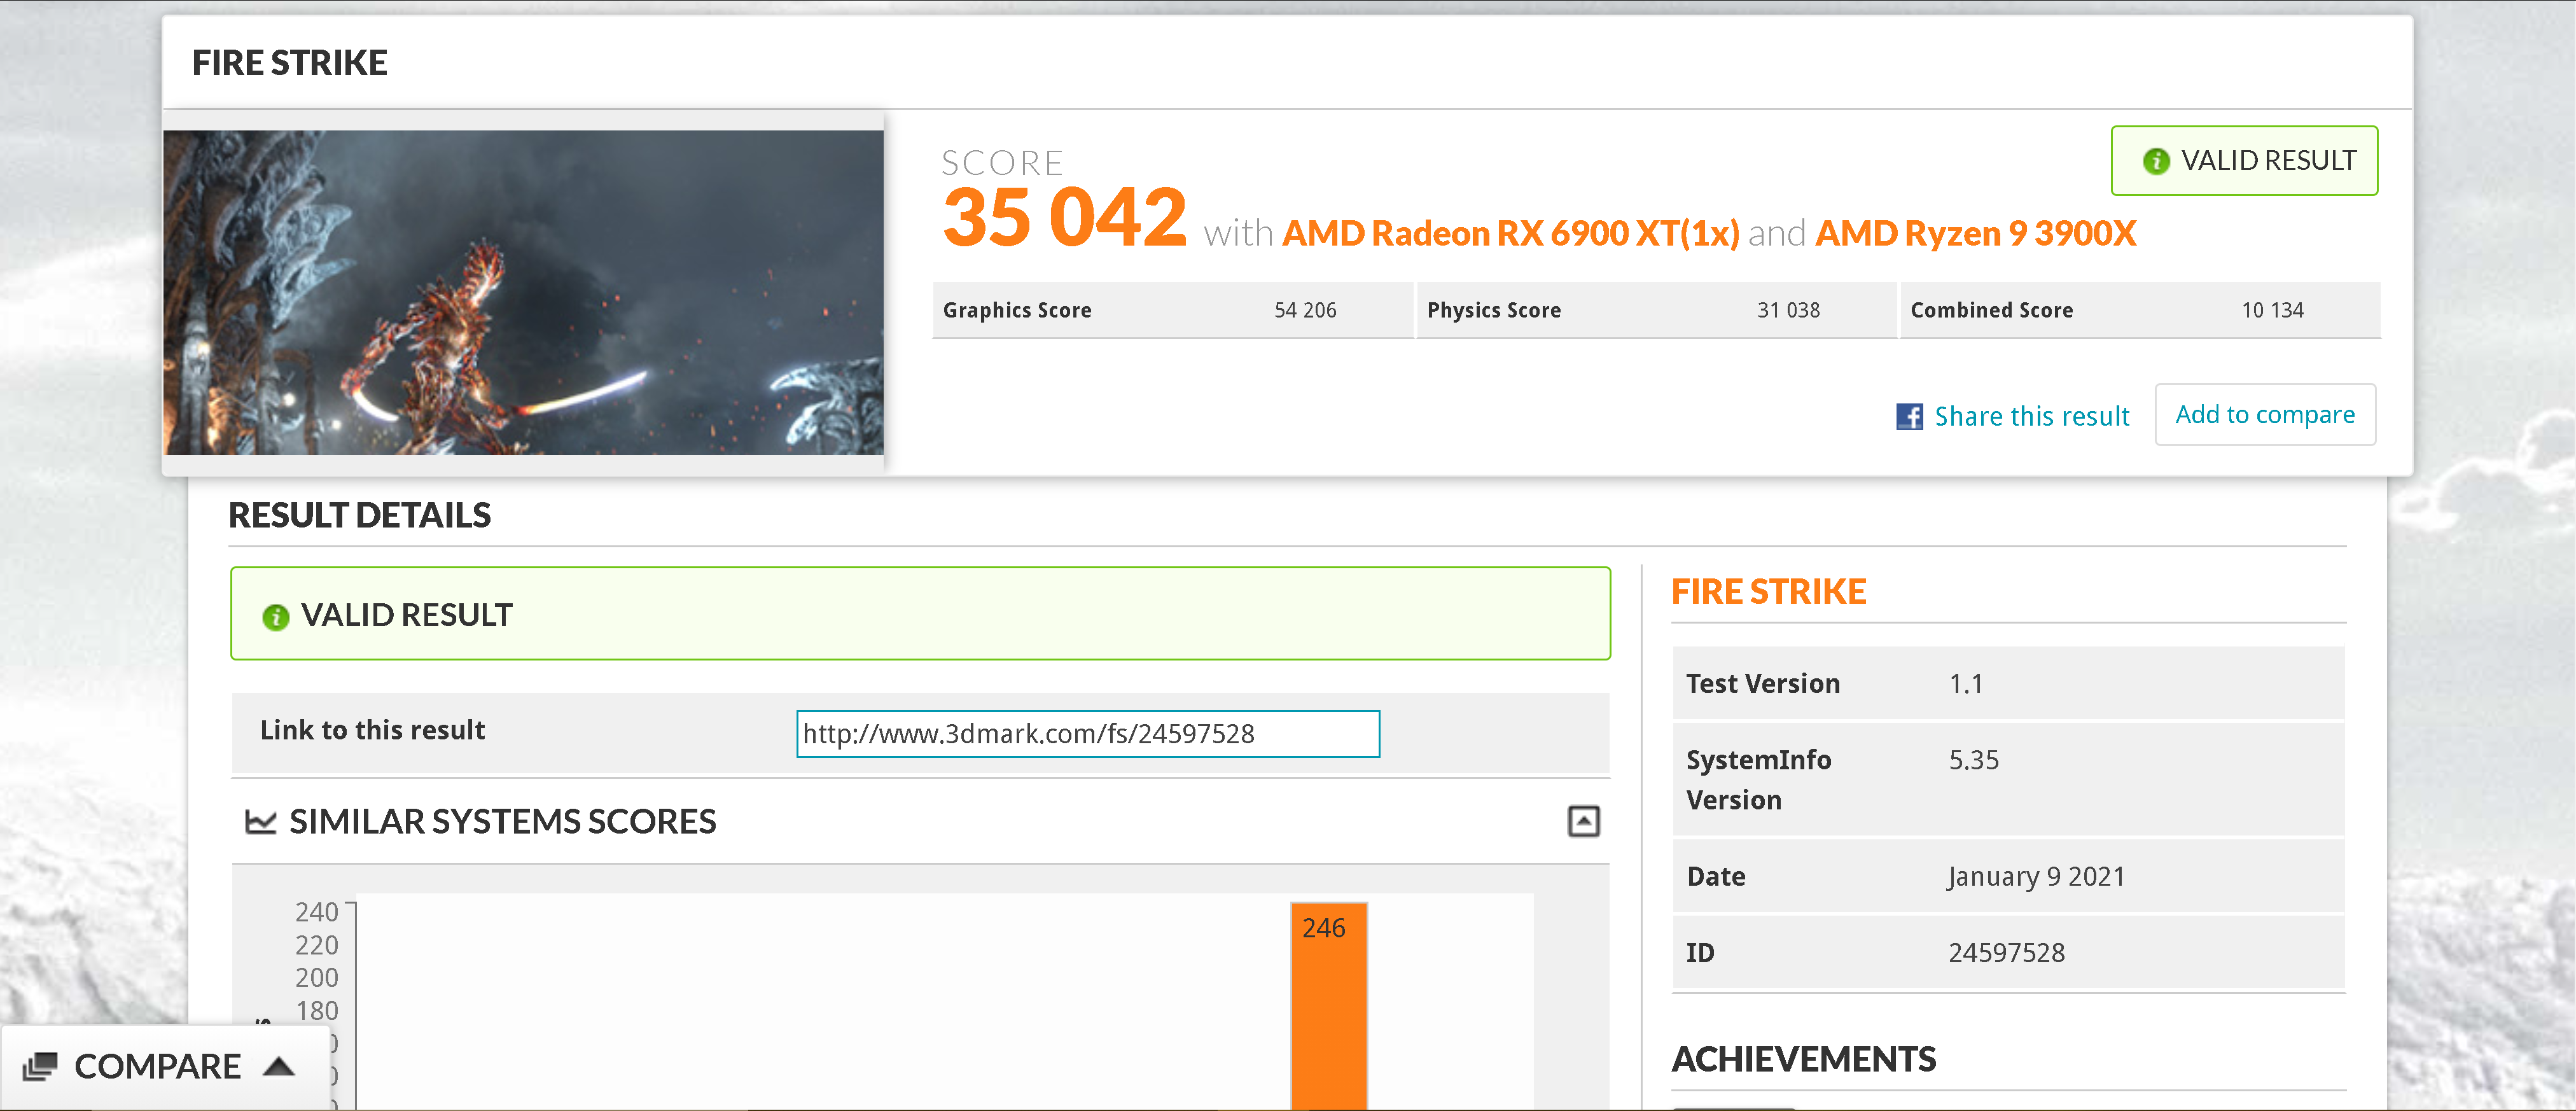Click the SystemInfo Version value 5.35
Viewport: 2576px width, 1111px height.
pyautogui.click(x=1973, y=760)
